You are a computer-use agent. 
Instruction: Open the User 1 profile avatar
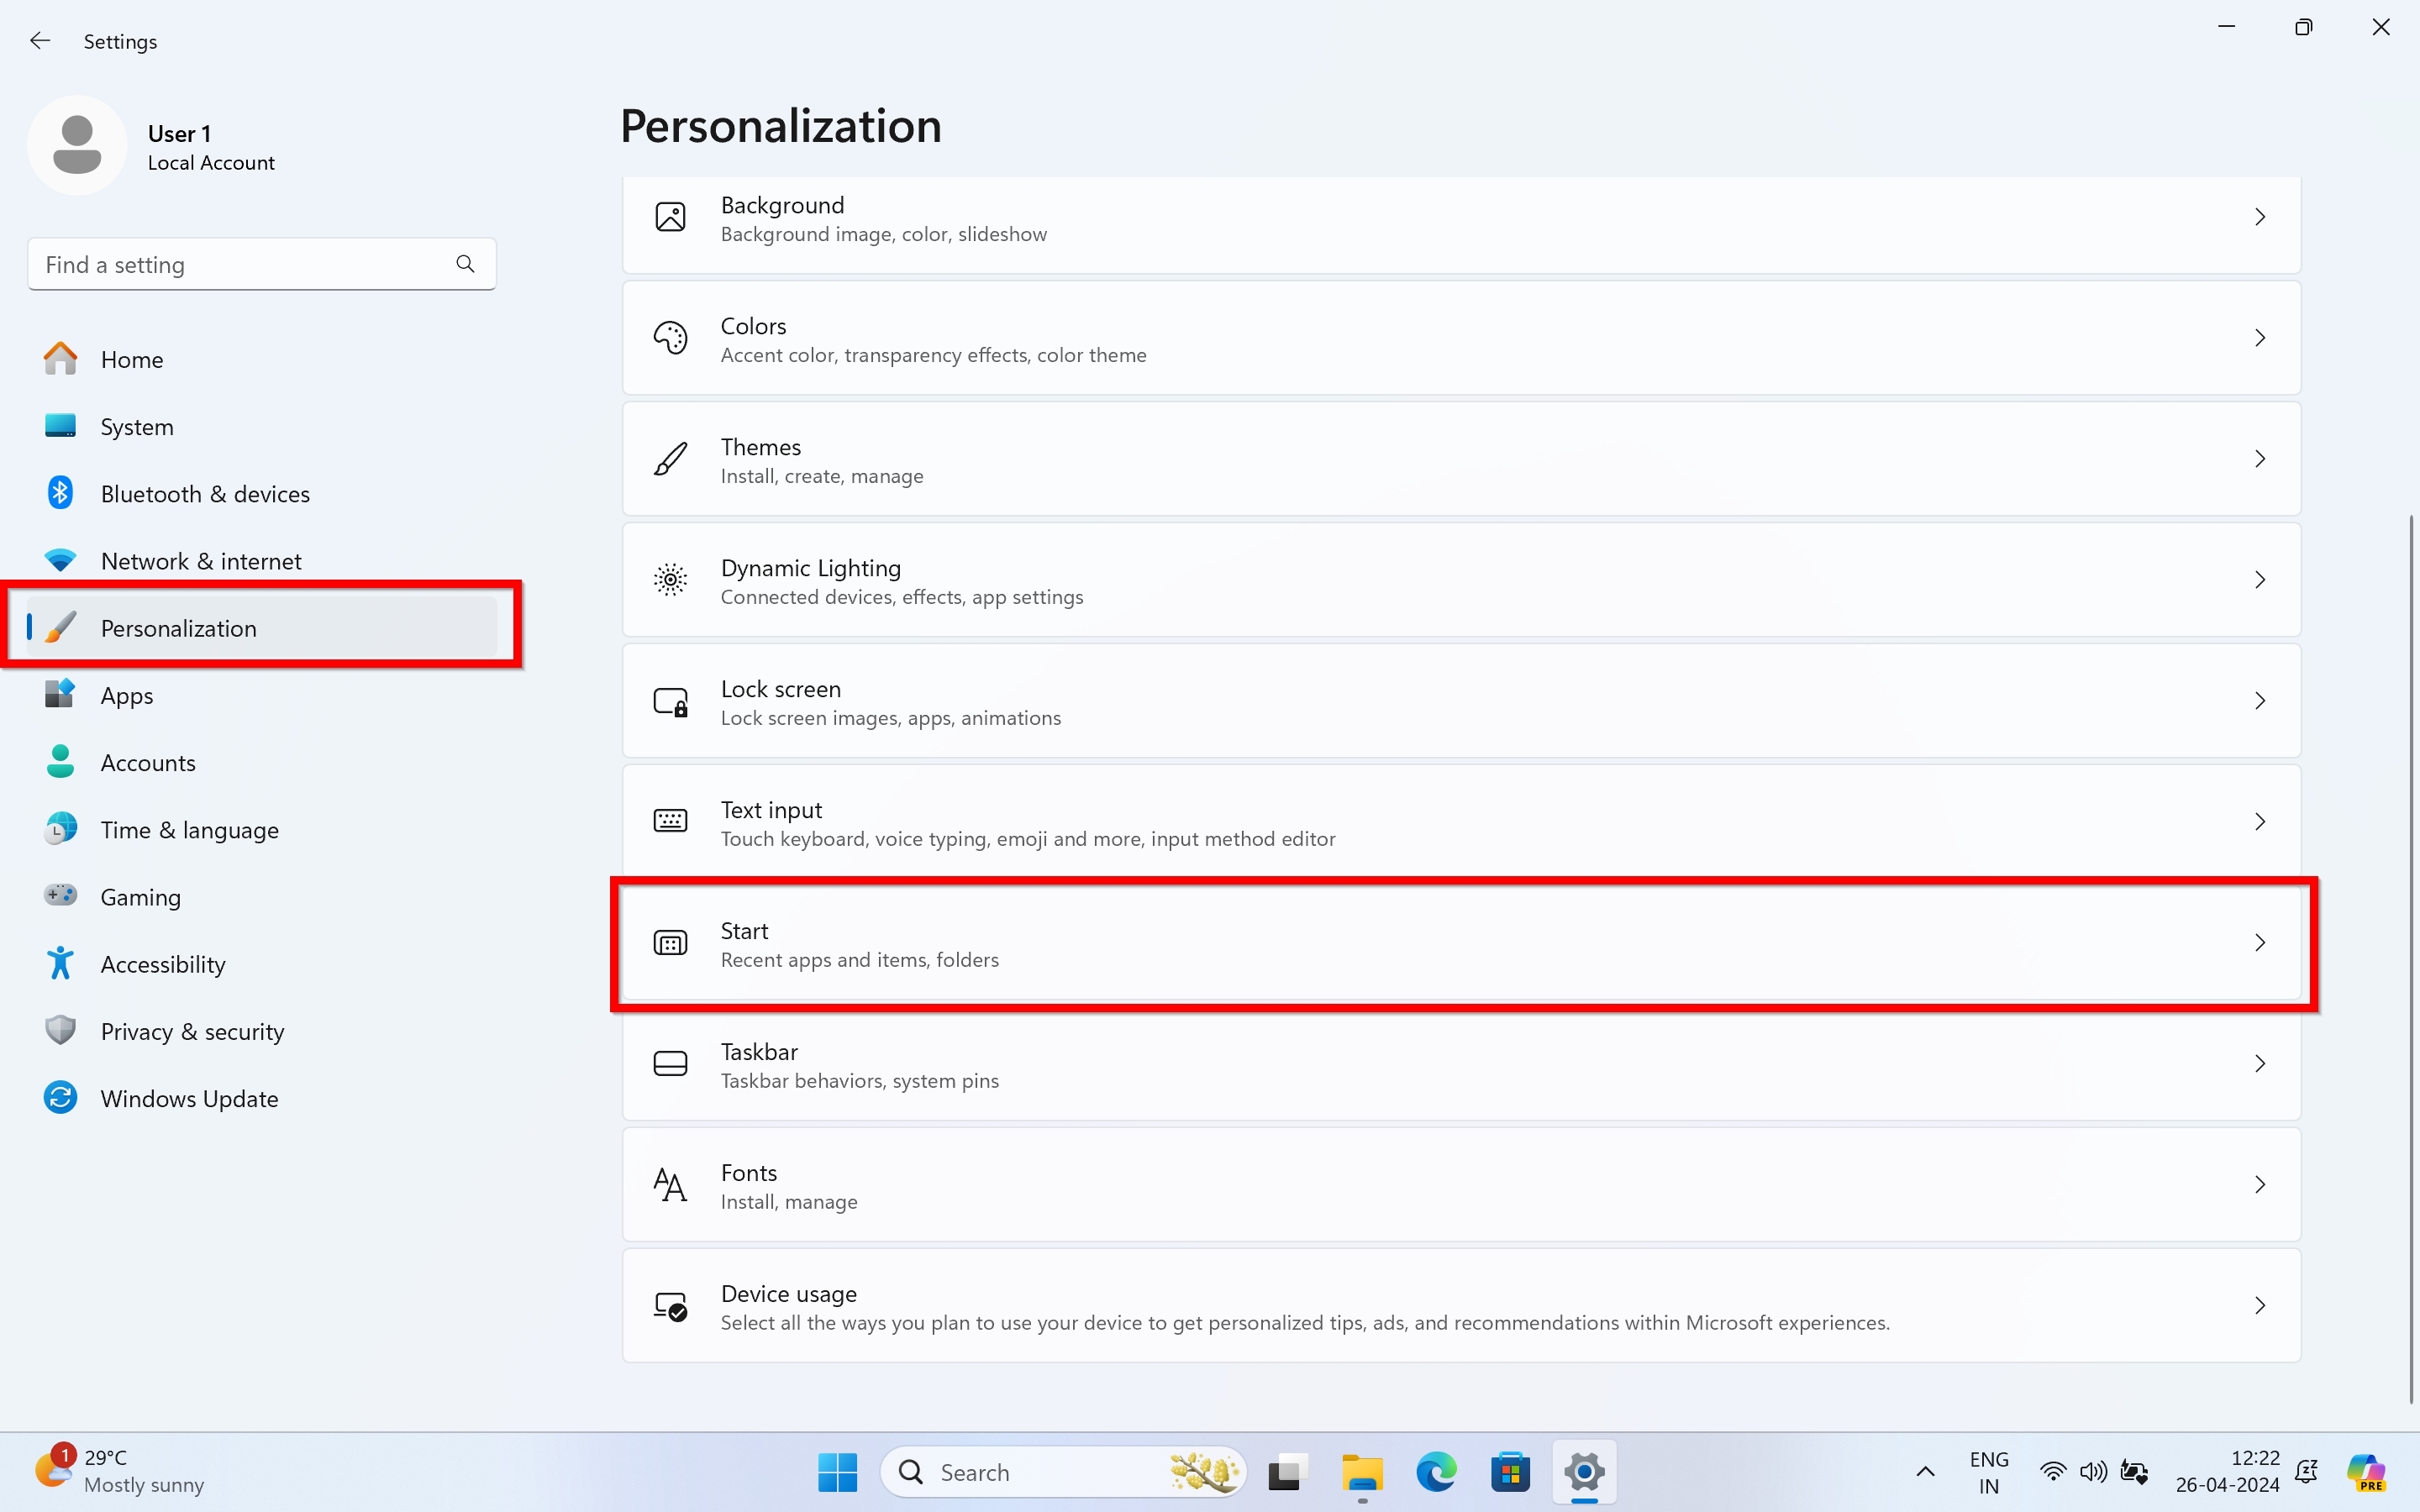pyautogui.click(x=77, y=146)
